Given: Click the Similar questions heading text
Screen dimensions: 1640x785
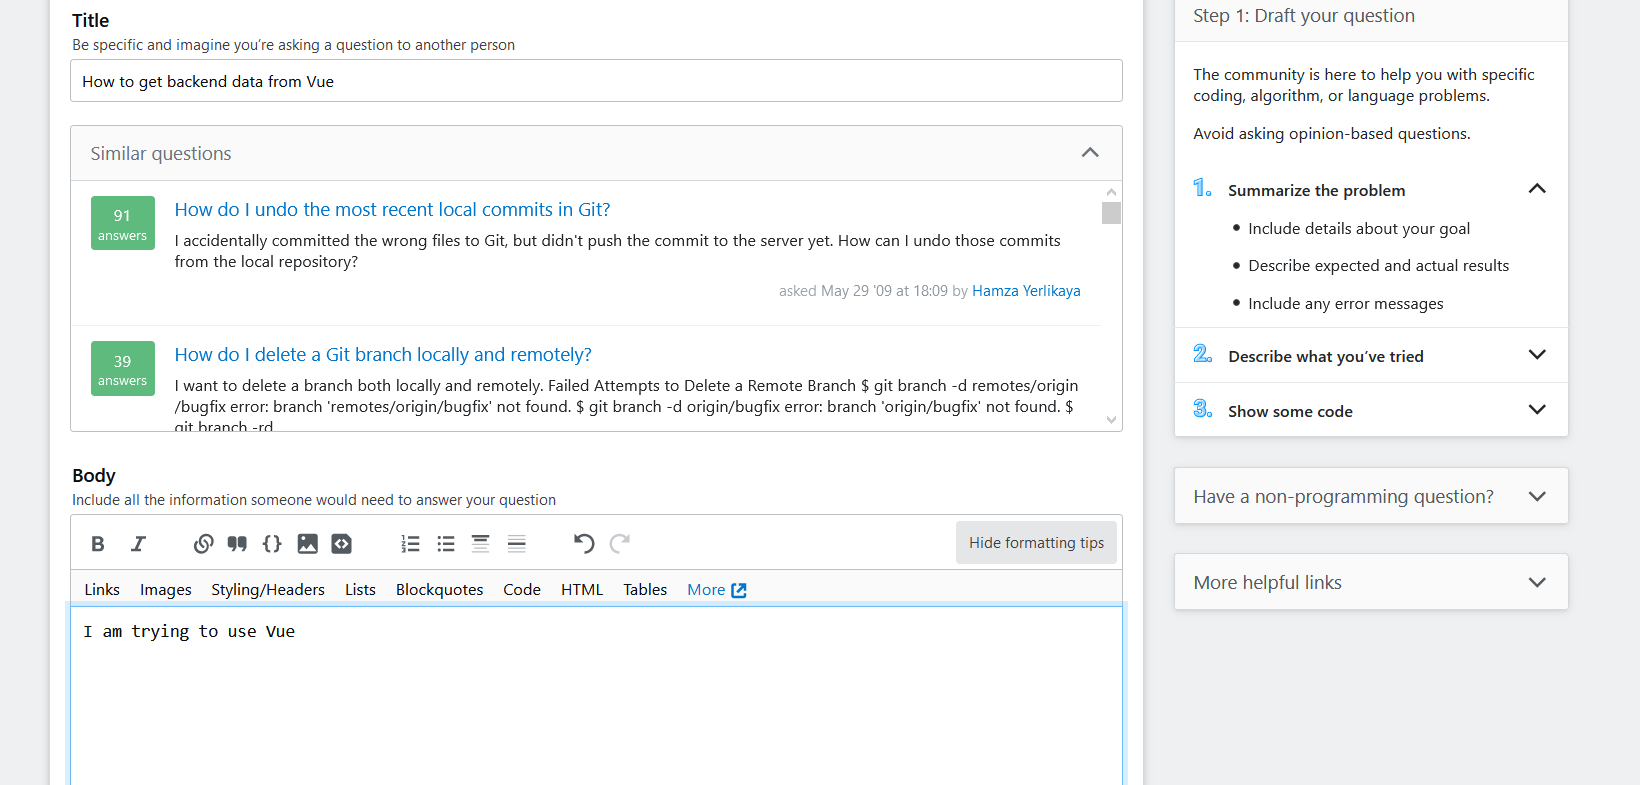Looking at the screenshot, I should point(161,154).
